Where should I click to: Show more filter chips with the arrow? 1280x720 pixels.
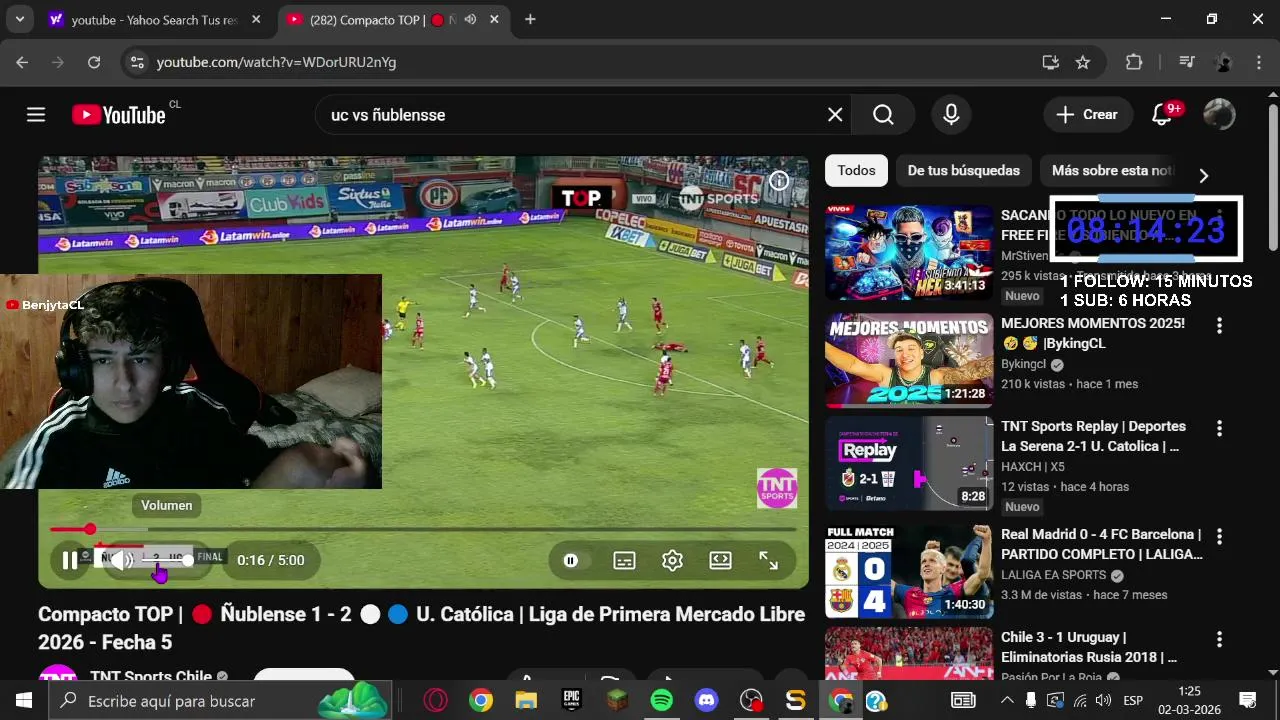pyautogui.click(x=1204, y=175)
